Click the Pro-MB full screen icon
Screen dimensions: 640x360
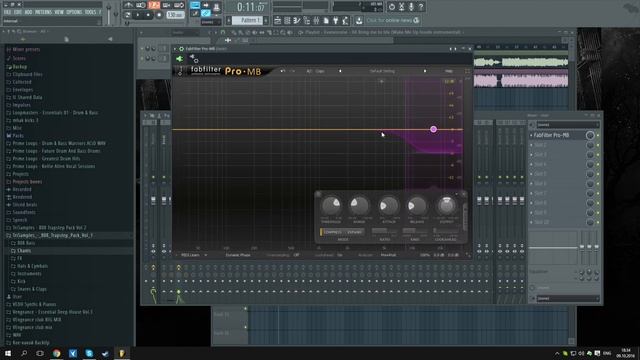click(x=467, y=71)
